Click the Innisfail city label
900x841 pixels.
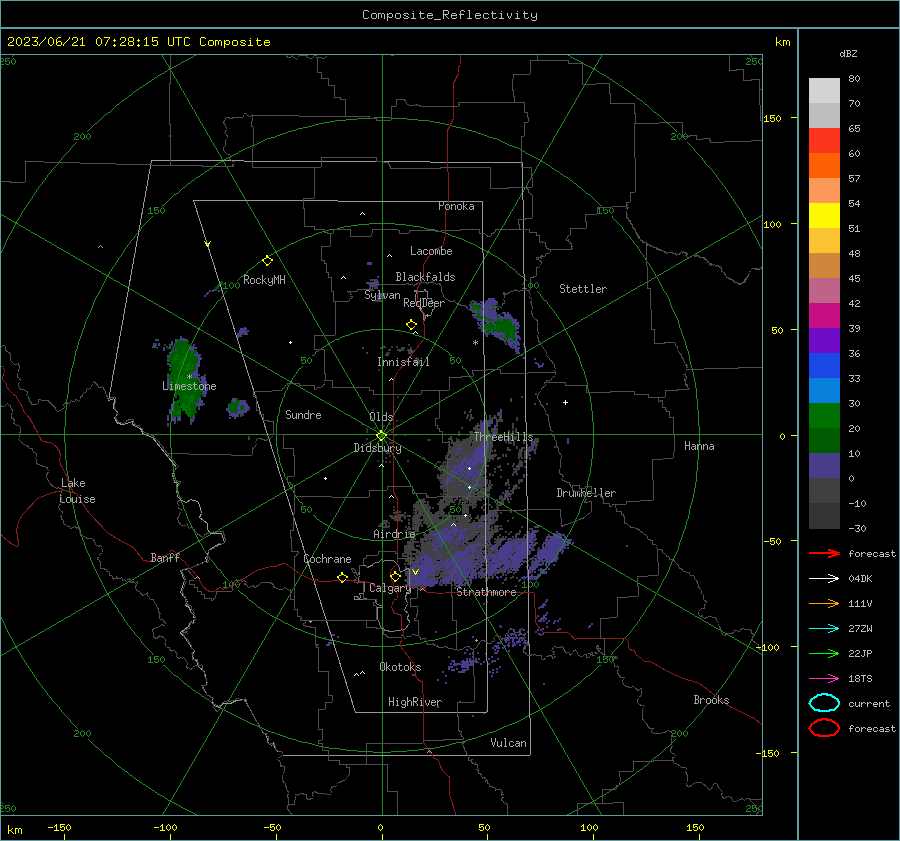click(403, 362)
